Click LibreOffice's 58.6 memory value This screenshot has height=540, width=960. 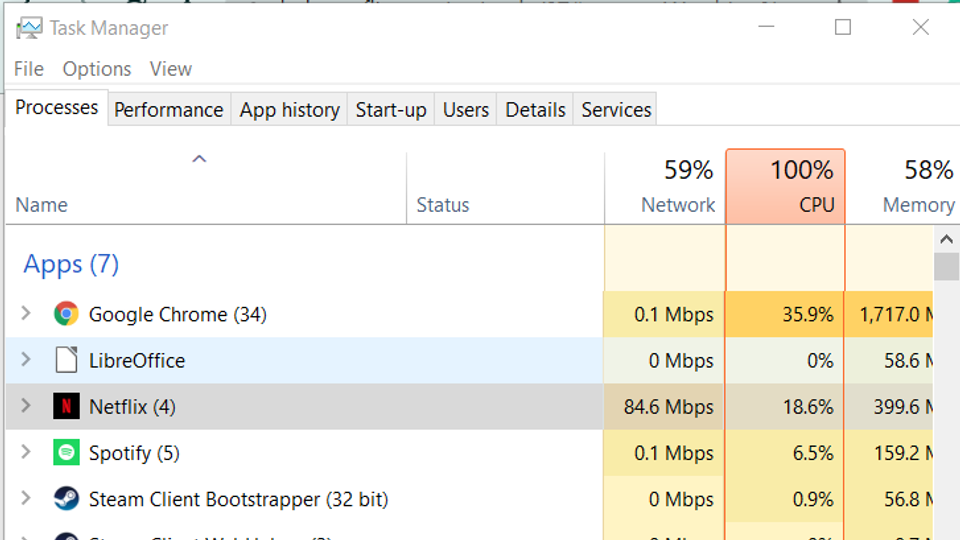click(x=908, y=361)
